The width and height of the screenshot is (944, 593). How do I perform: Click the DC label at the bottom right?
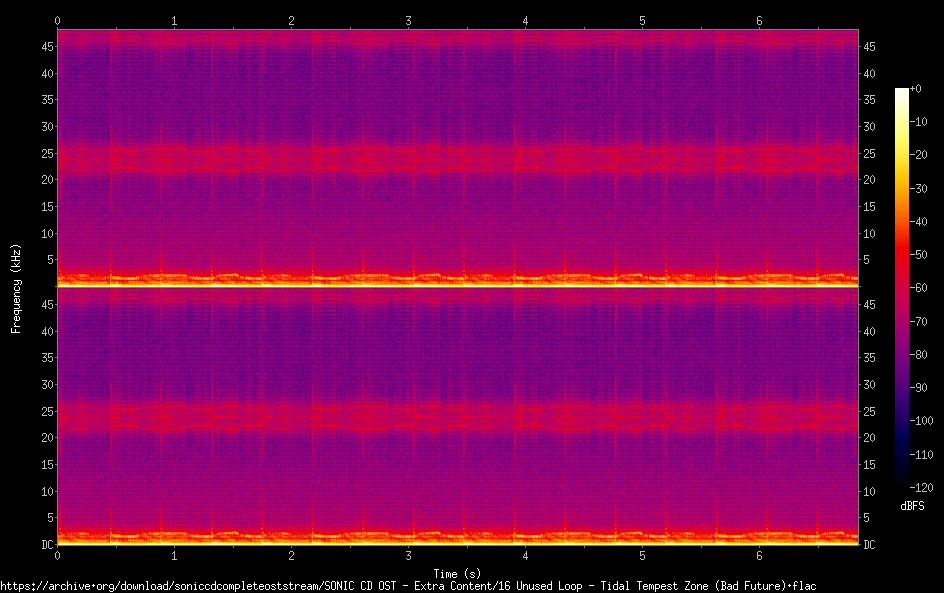[x=870, y=545]
